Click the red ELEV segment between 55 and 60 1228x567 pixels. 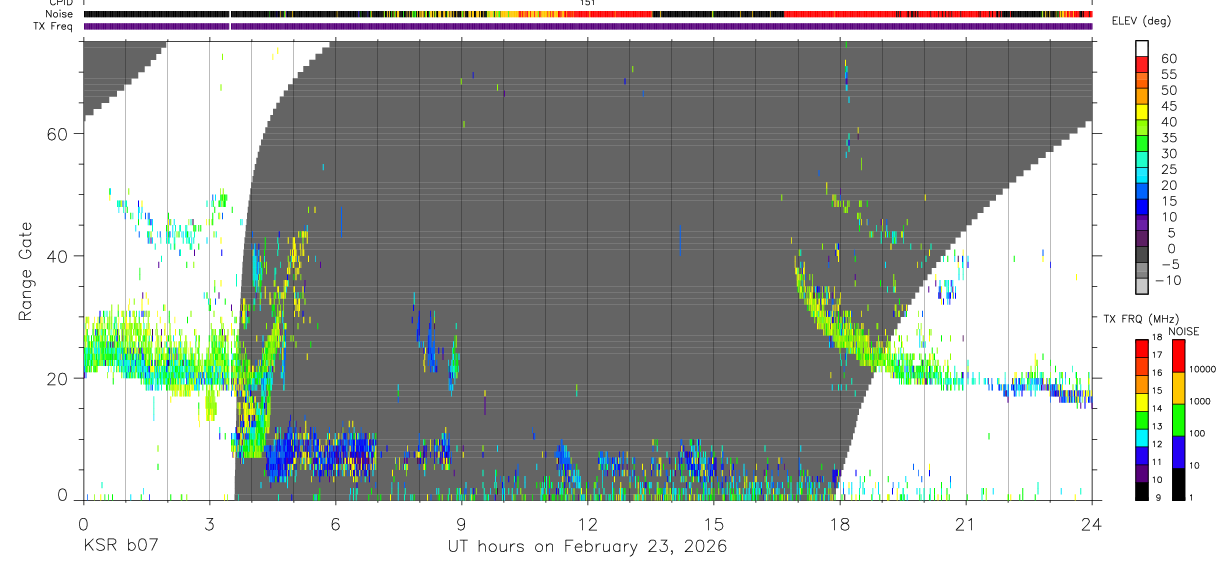(1142, 63)
